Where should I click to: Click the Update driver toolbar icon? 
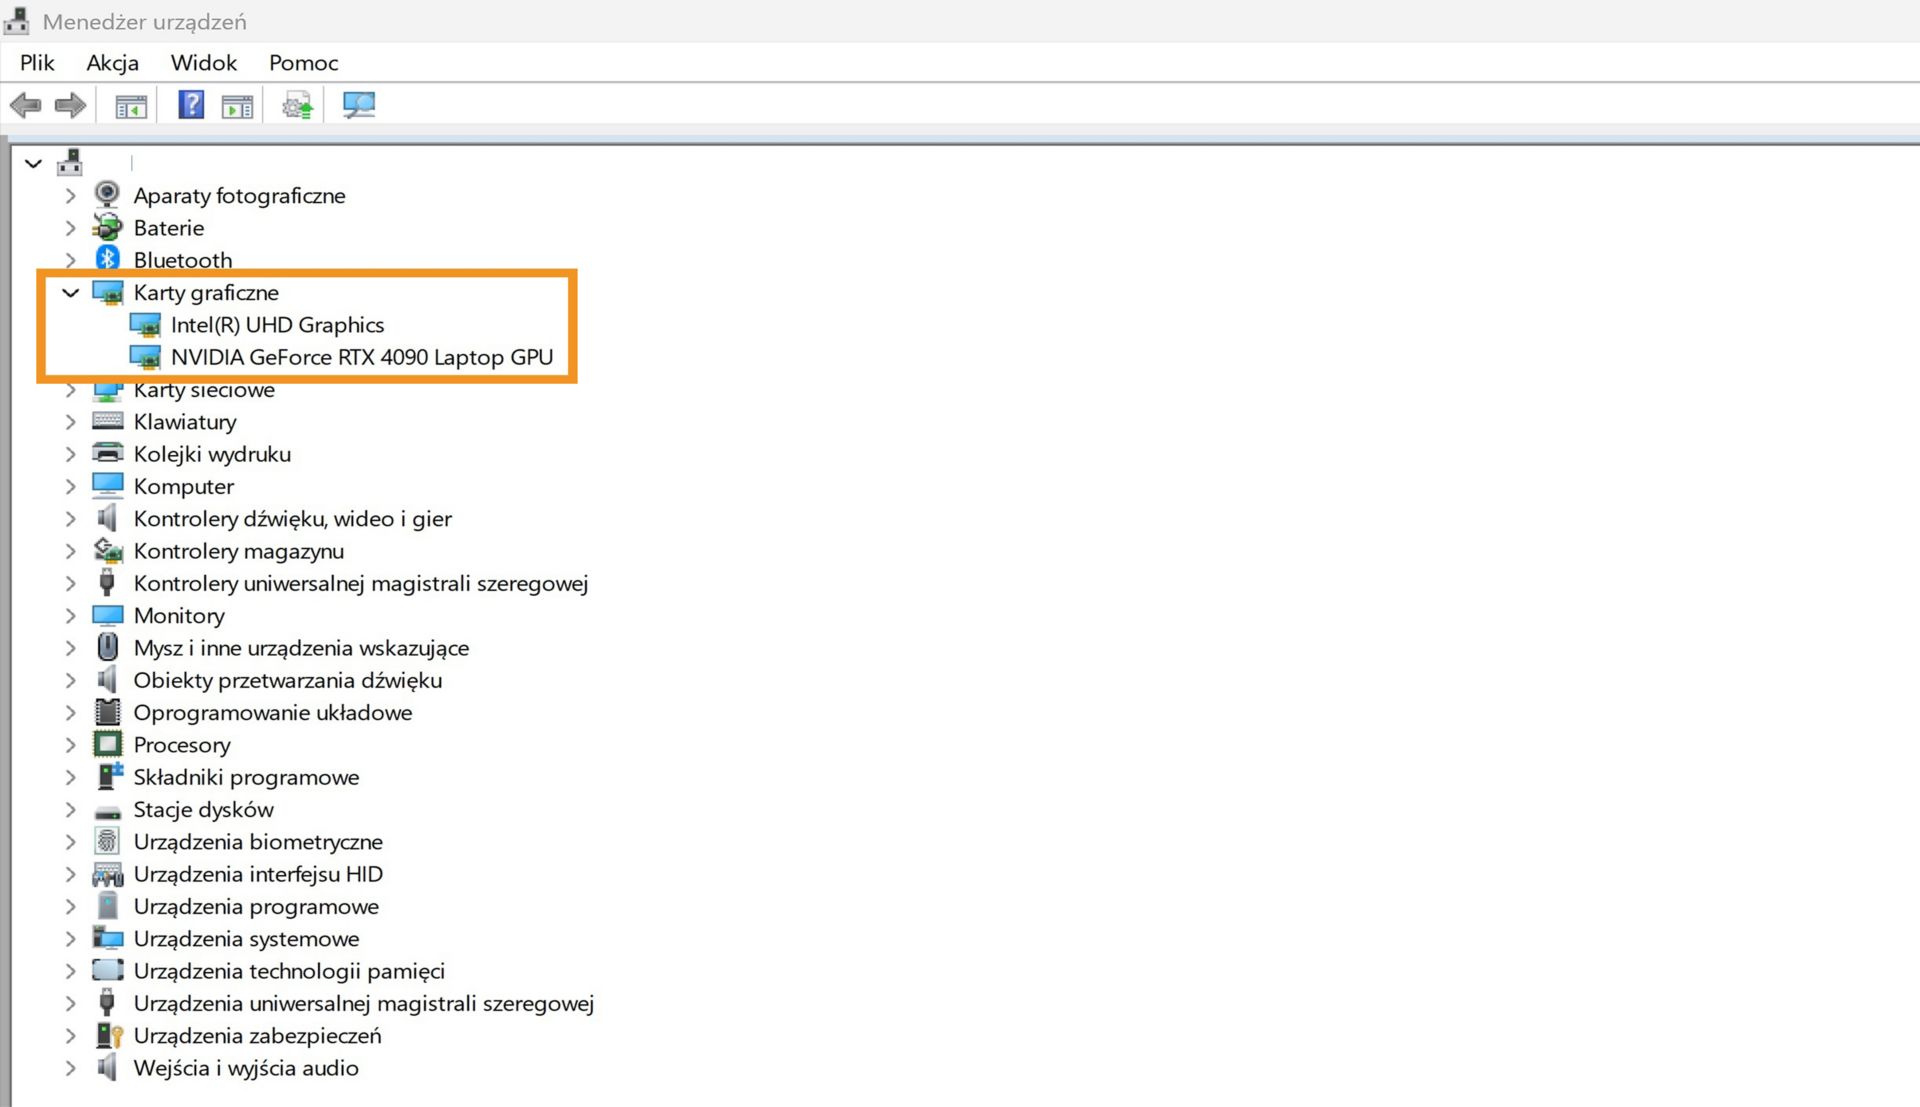tap(297, 105)
